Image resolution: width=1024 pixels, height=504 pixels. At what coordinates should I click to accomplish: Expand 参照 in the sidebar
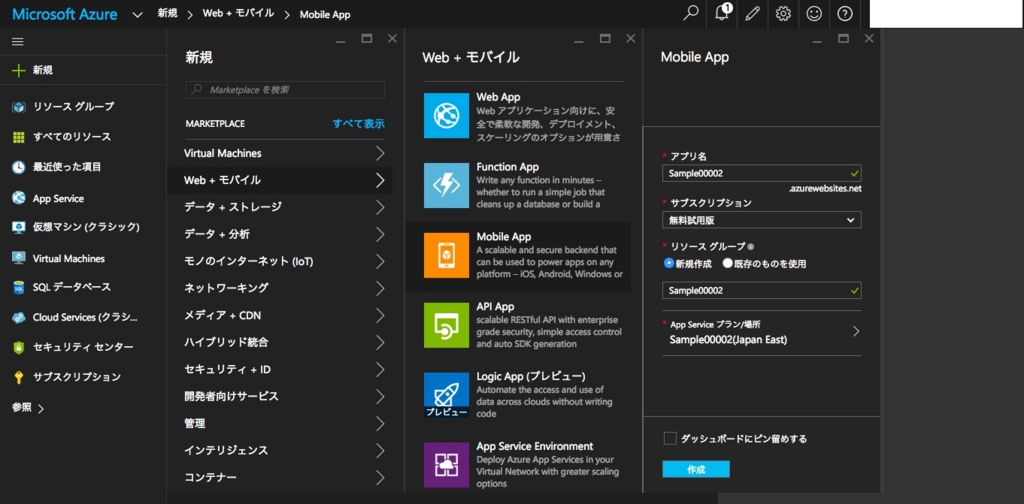(x=28, y=408)
